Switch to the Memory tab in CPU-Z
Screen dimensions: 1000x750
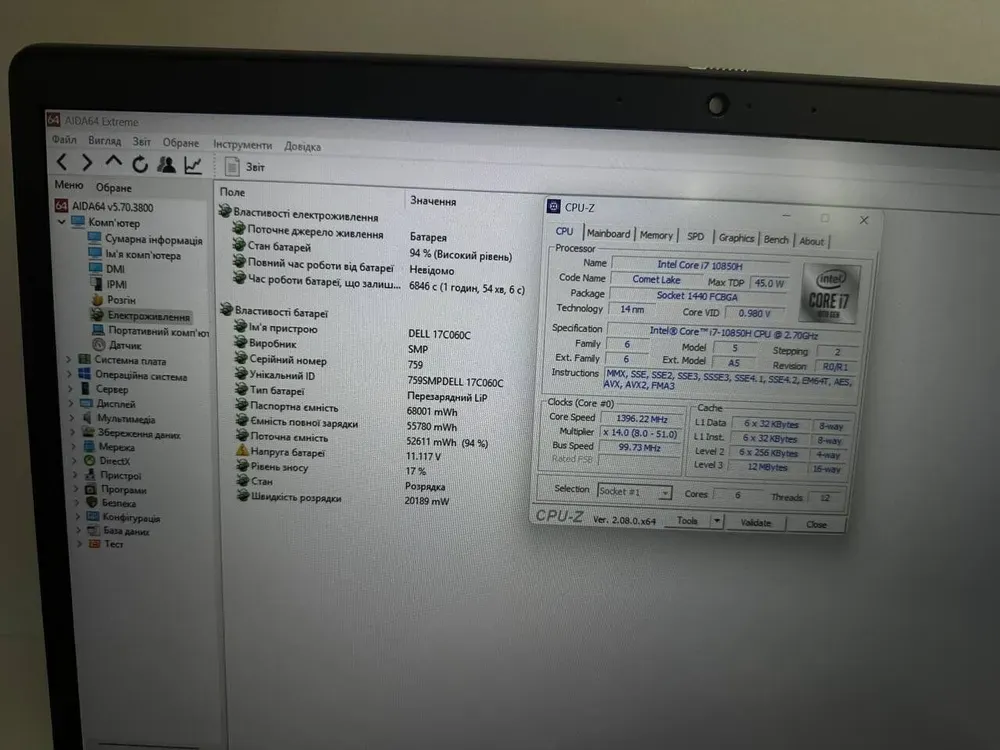coord(656,235)
